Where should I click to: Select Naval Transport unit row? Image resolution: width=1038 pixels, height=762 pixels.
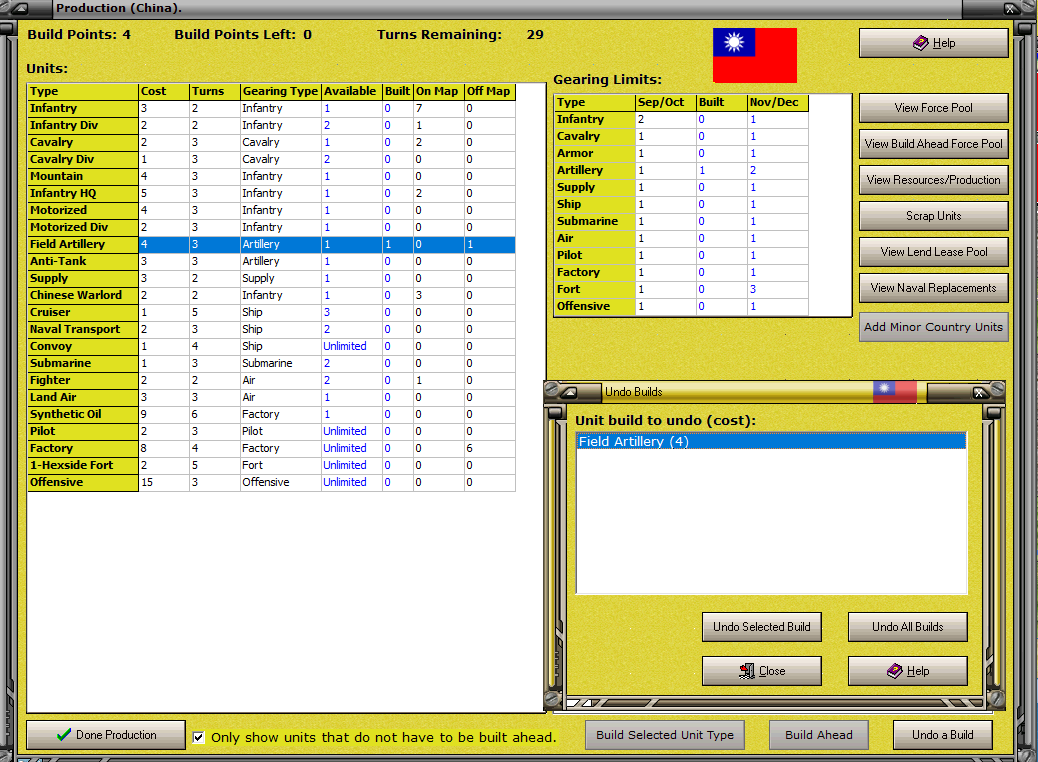click(x=271, y=329)
